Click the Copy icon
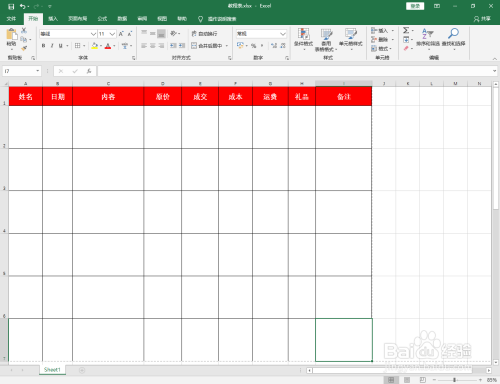The height and width of the screenshot is (384, 500). coord(23,39)
